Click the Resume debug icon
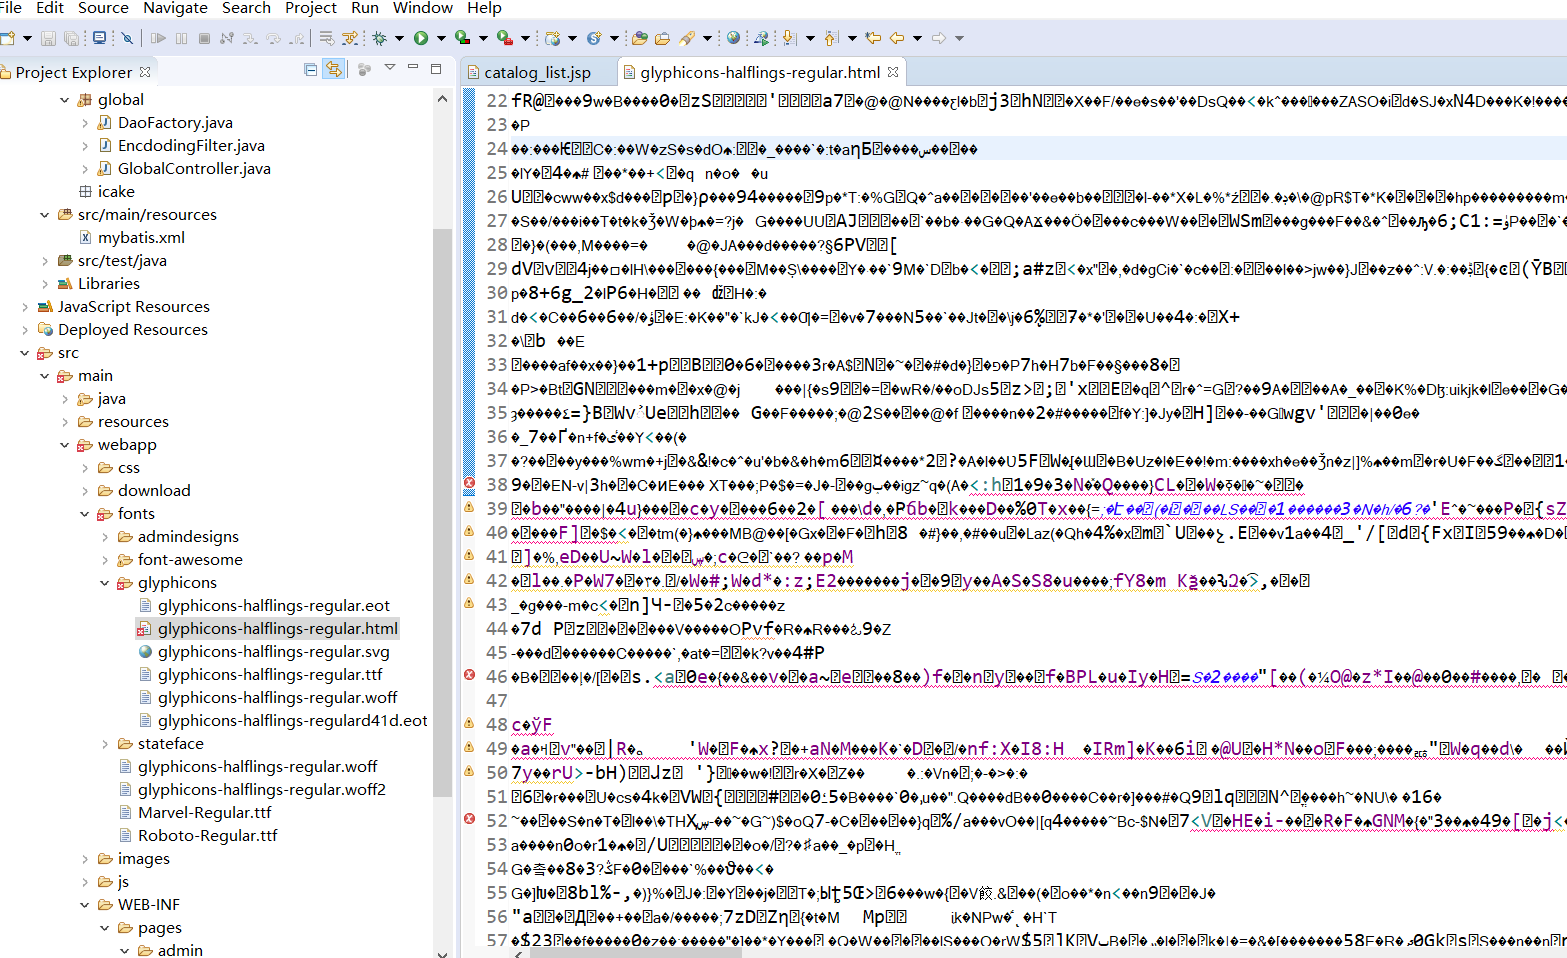The width and height of the screenshot is (1567, 958). tap(158, 38)
